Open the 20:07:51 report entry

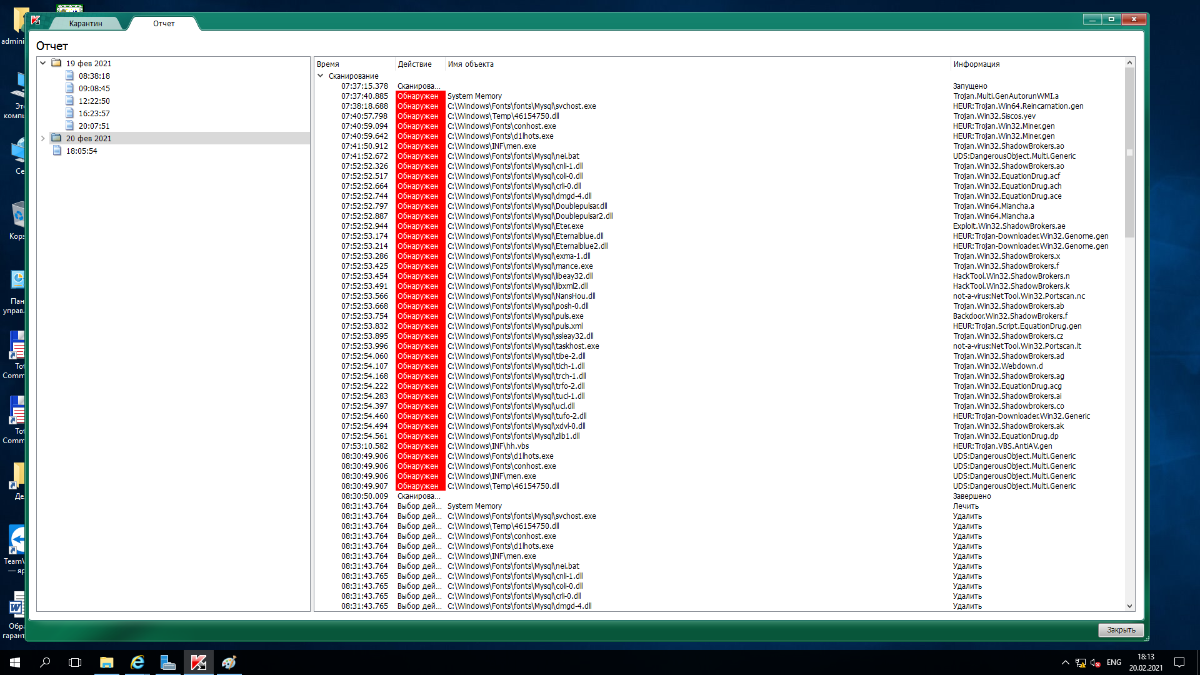[94, 126]
